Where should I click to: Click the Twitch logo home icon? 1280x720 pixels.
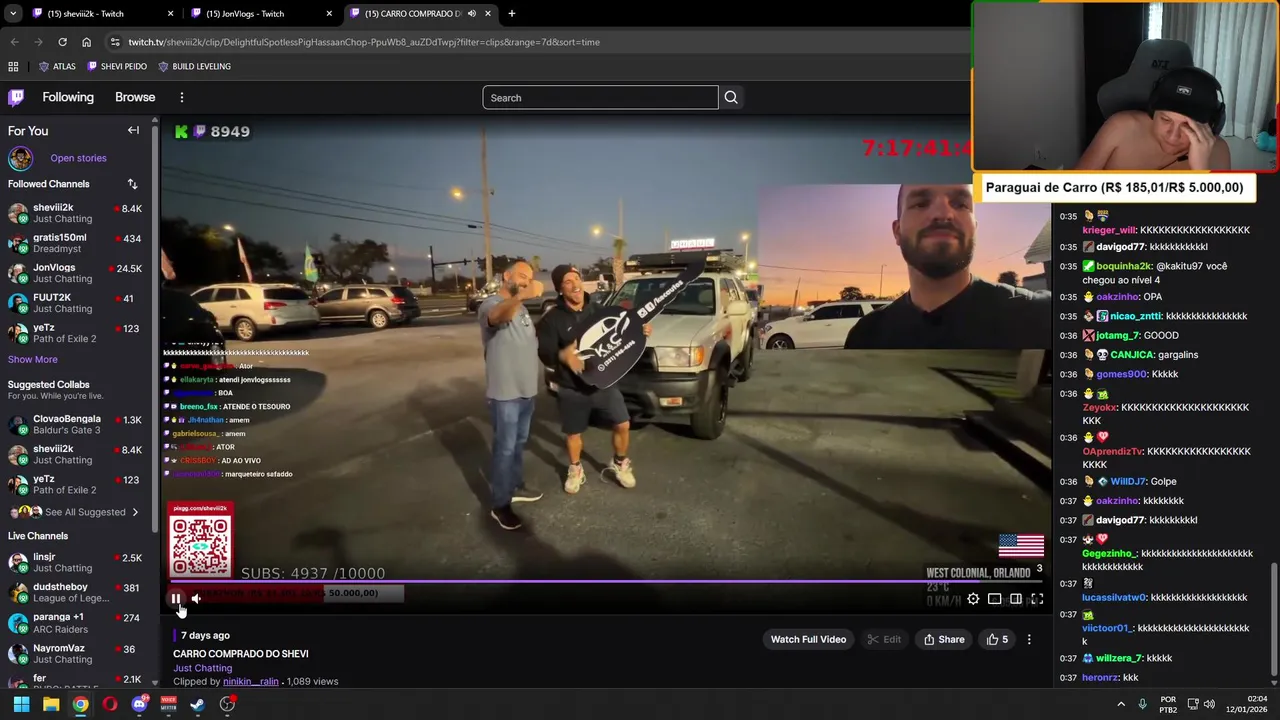[16, 97]
